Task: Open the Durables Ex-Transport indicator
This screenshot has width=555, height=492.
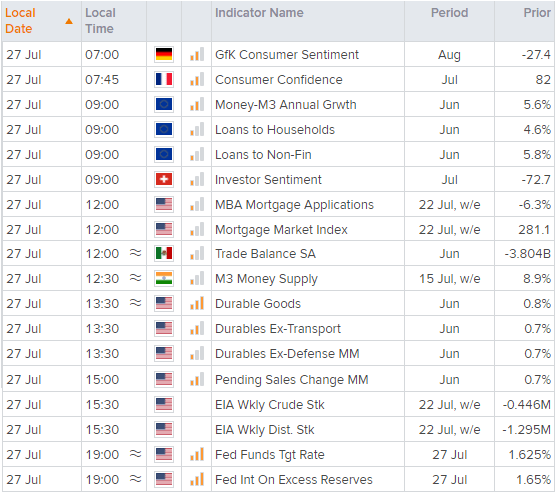Action: point(278,329)
